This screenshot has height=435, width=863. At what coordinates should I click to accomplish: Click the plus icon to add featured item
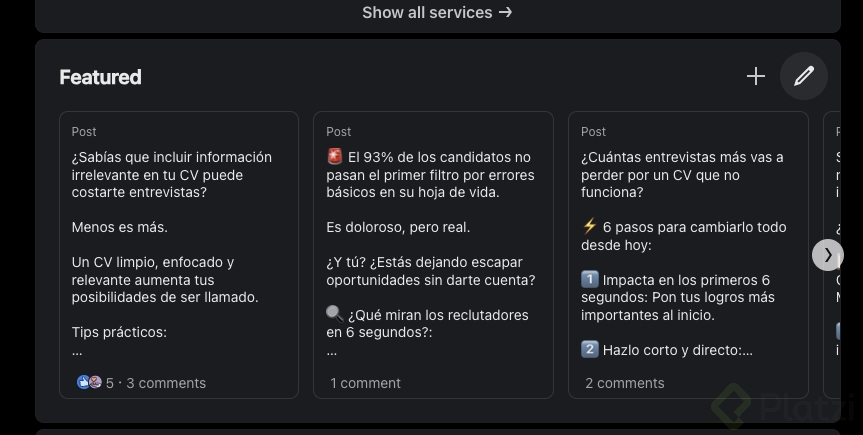pos(755,76)
